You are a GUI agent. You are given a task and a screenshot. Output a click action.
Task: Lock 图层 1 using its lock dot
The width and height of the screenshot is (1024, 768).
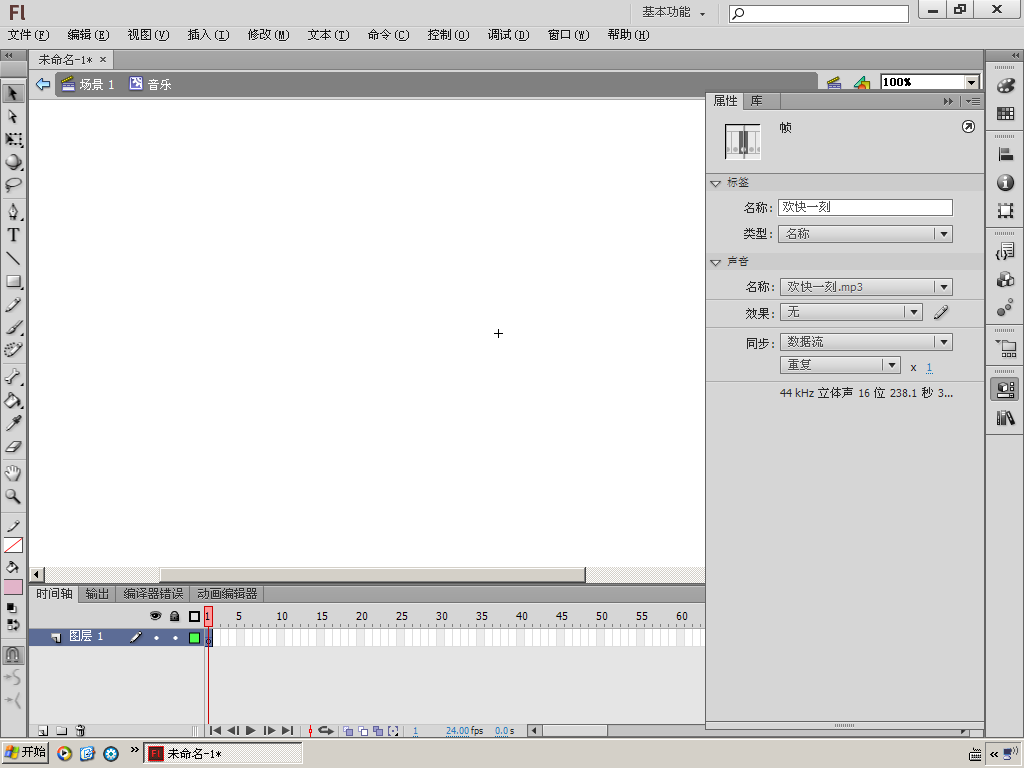point(175,637)
